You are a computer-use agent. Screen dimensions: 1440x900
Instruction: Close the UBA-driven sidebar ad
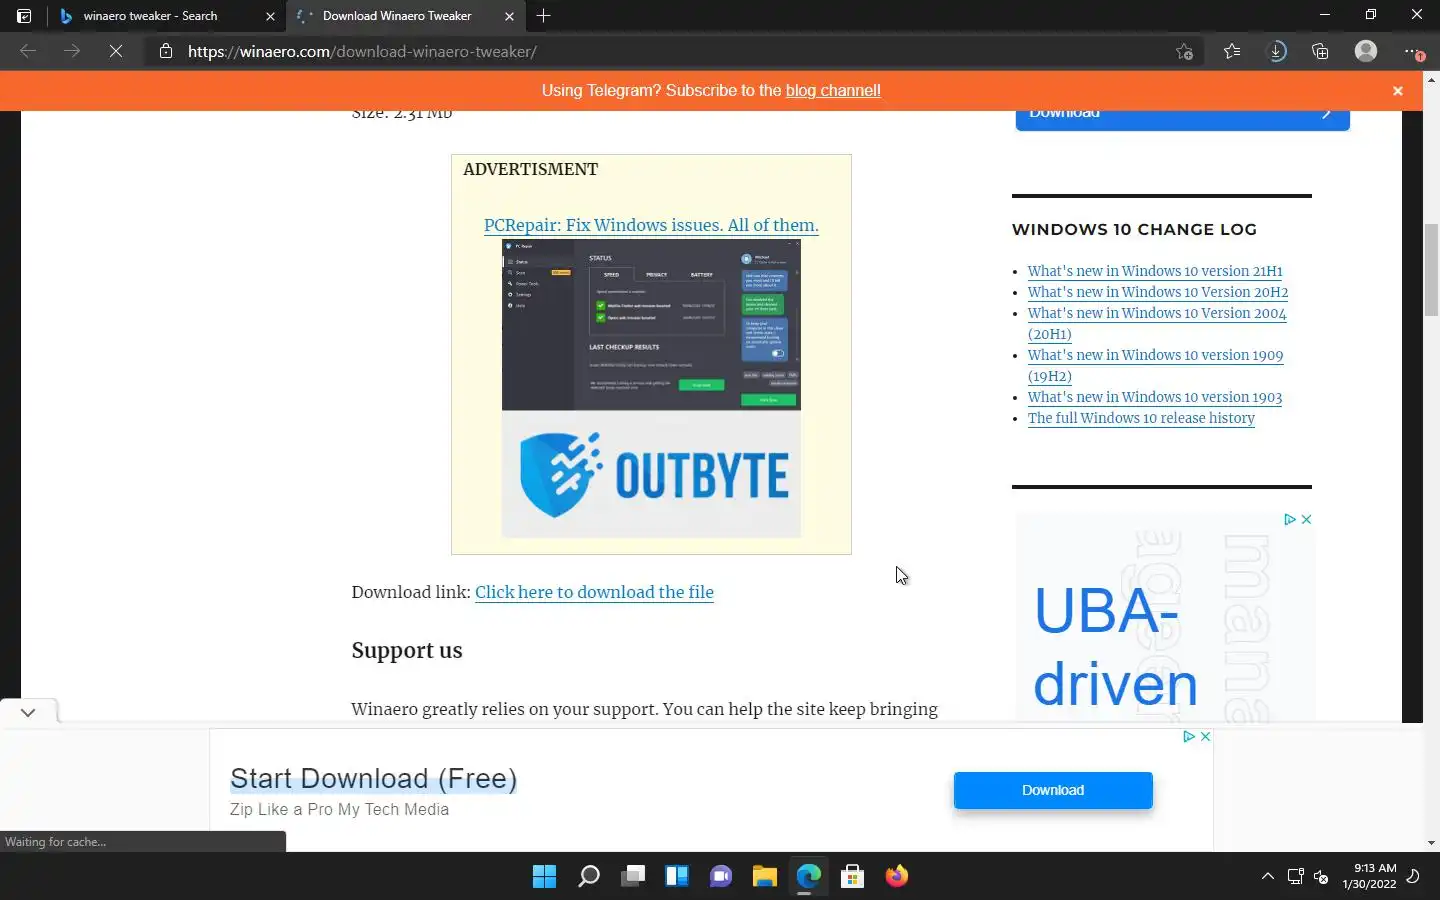(1306, 519)
